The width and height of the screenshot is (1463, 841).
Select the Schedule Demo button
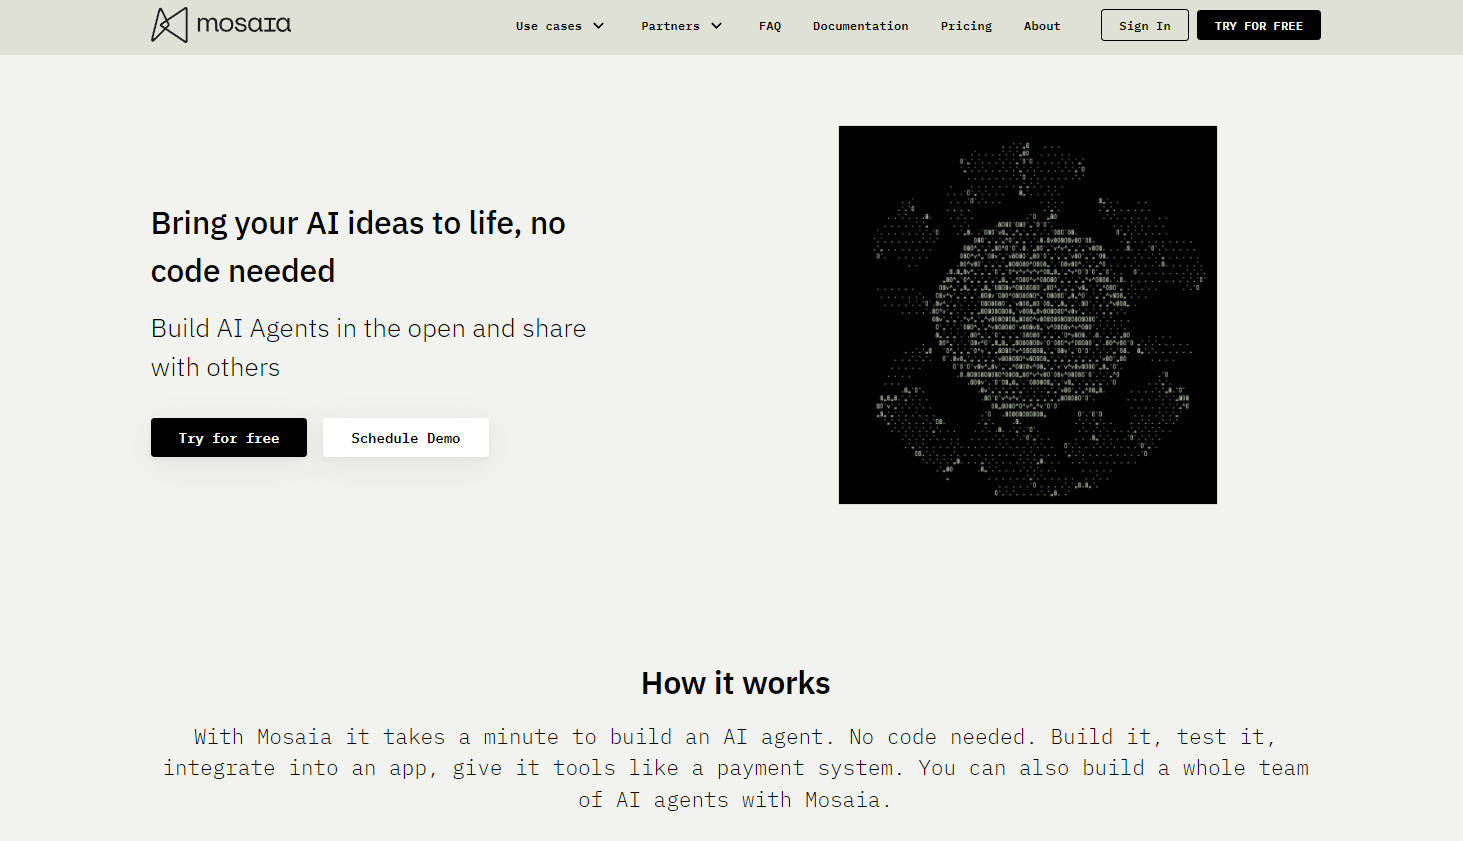click(405, 438)
